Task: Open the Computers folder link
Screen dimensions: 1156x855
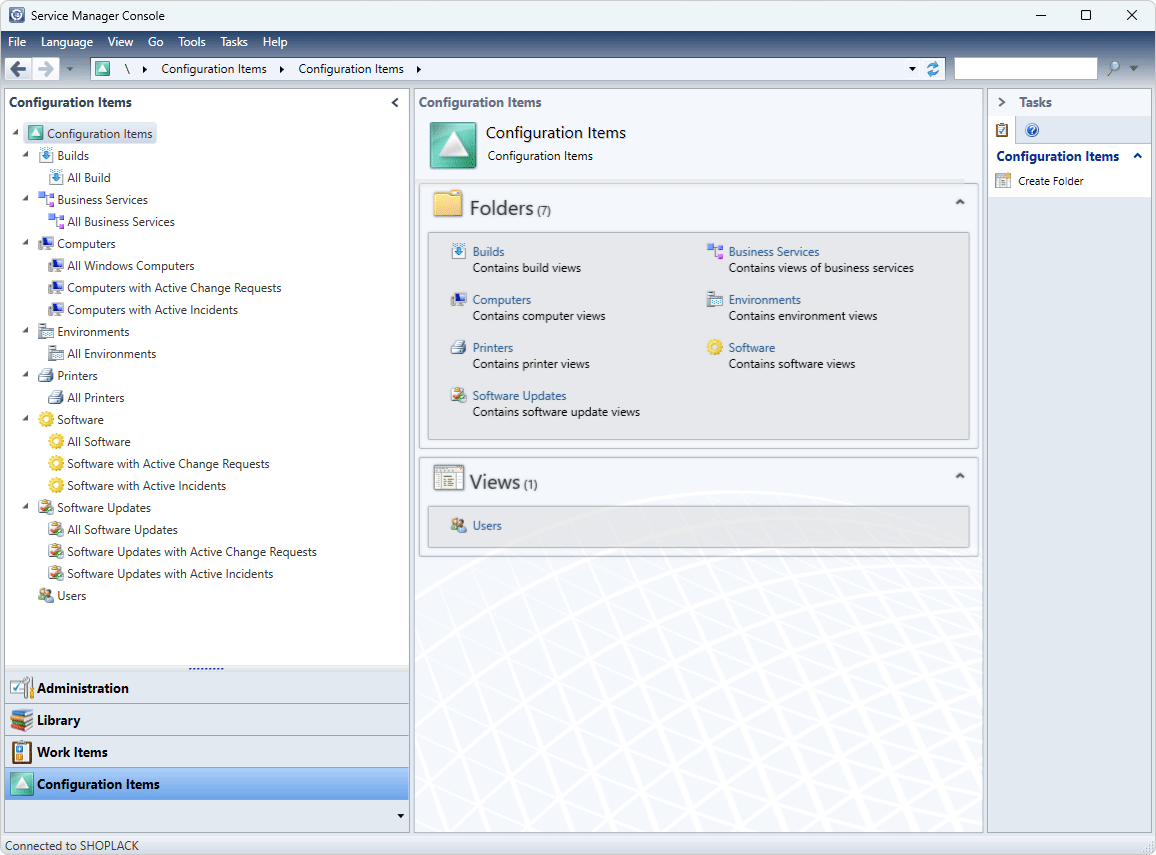Action: click(x=501, y=299)
